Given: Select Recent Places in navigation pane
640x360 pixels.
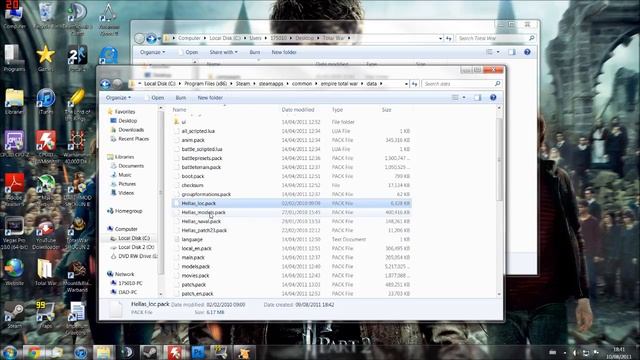Looking at the screenshot, I should click(133, 139).
